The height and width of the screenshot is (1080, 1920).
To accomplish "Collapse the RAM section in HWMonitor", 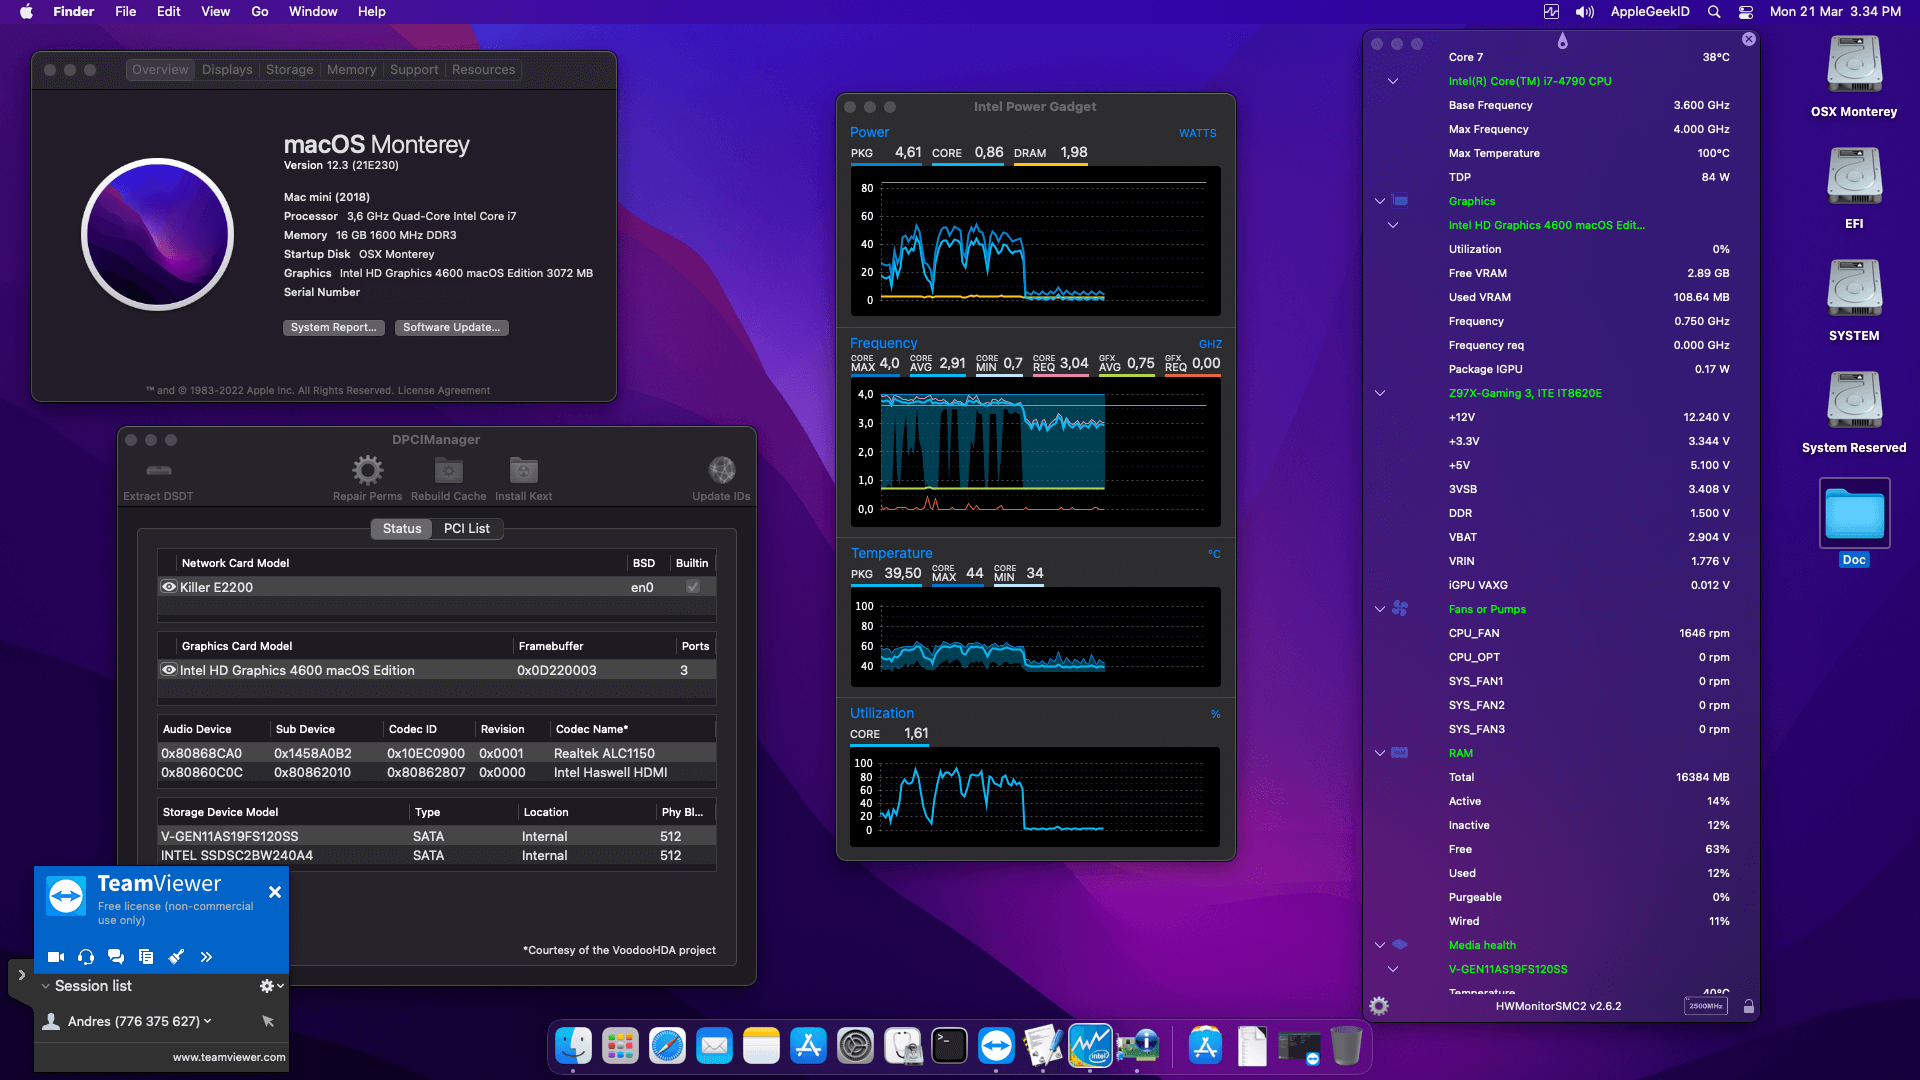I will [1380, 753].
